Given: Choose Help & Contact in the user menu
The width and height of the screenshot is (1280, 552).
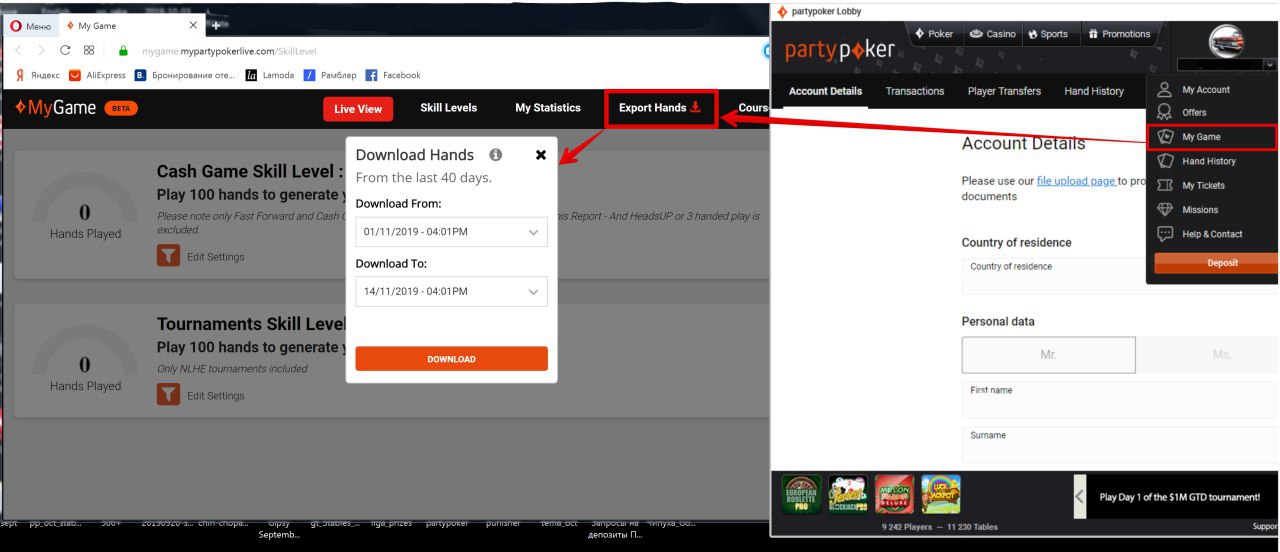Looking at the screenshot, I should tap(1213, 234).
